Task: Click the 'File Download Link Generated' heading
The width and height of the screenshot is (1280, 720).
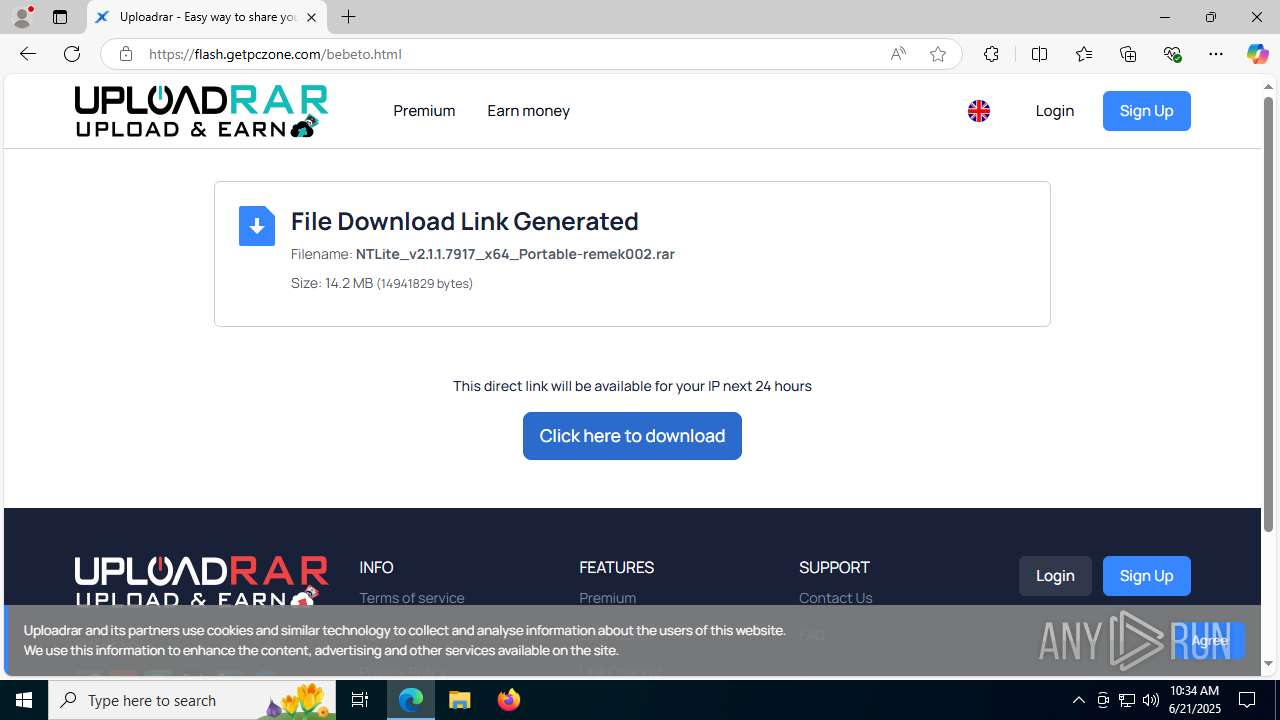Action: pos(464,221)
